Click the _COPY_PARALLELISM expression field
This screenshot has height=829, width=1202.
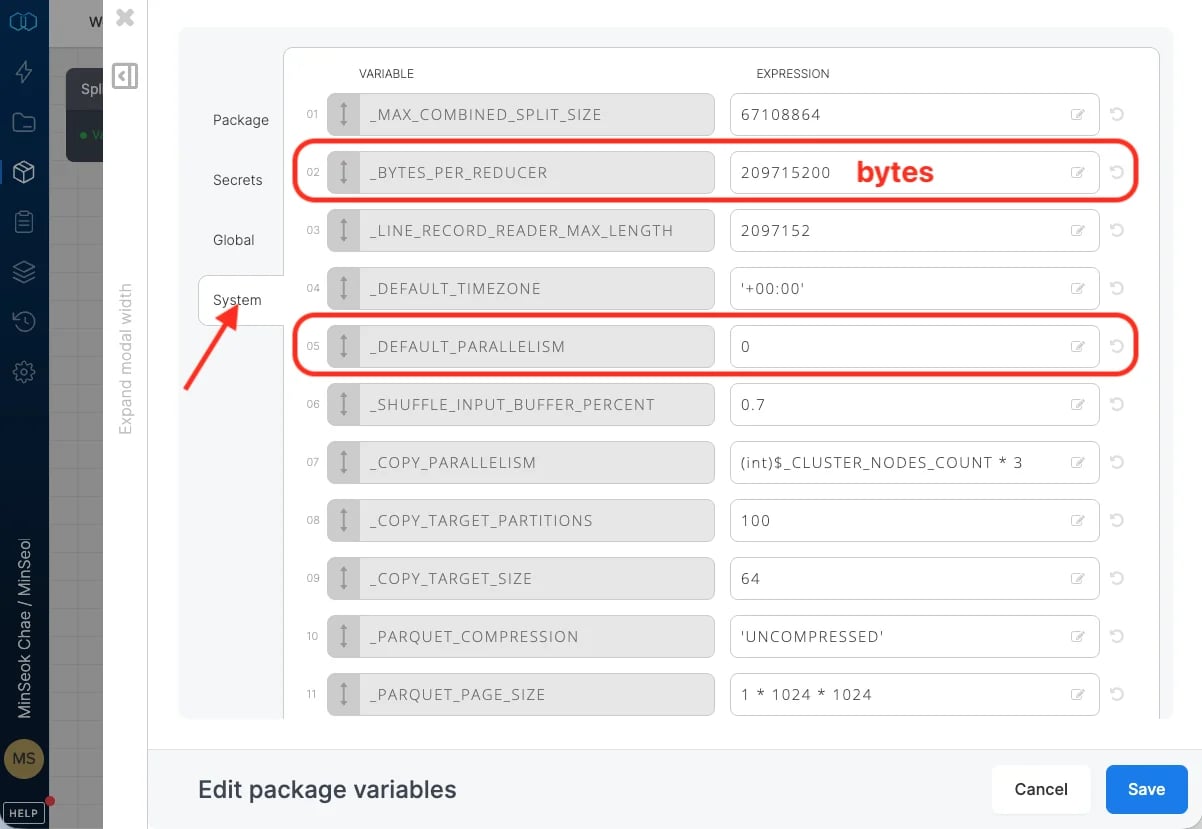click(914, 463)
